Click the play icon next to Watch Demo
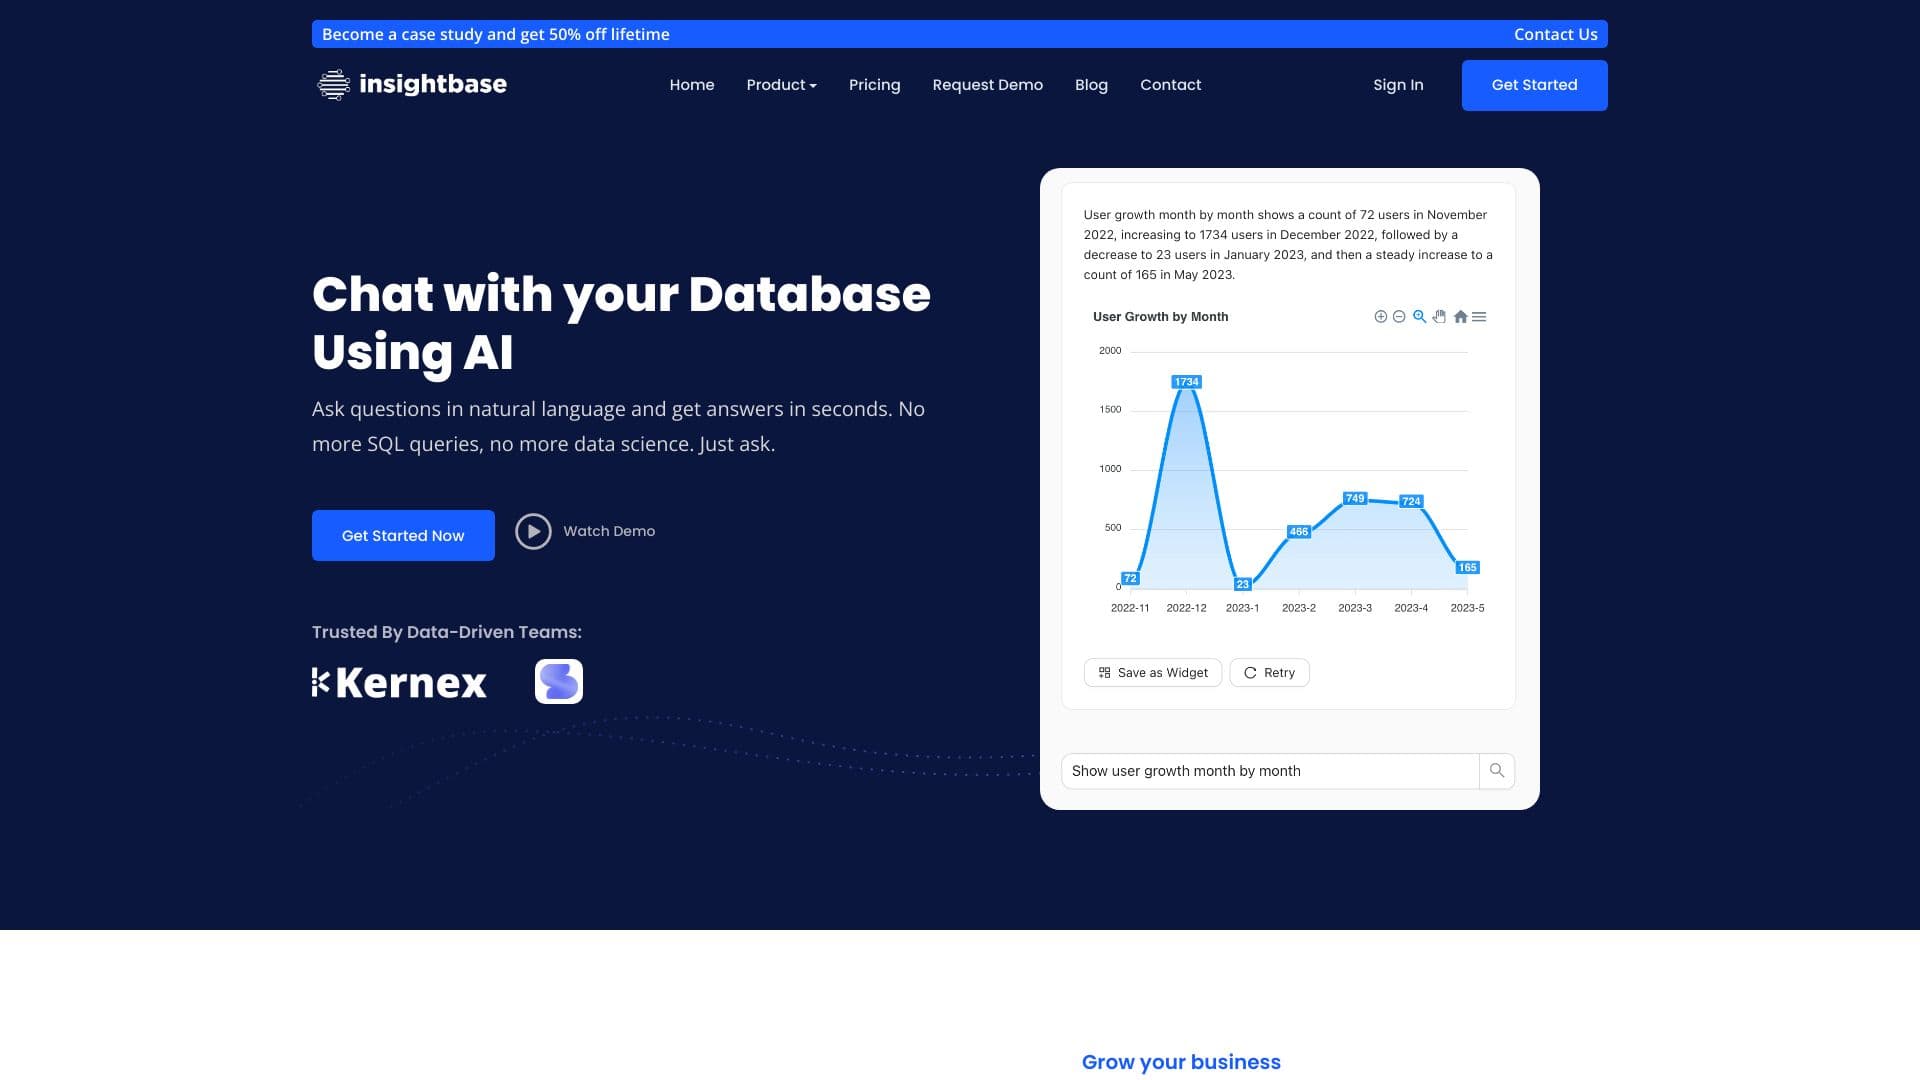Viewport: 1920px width, 1080px height. click(x=533, y=531)
